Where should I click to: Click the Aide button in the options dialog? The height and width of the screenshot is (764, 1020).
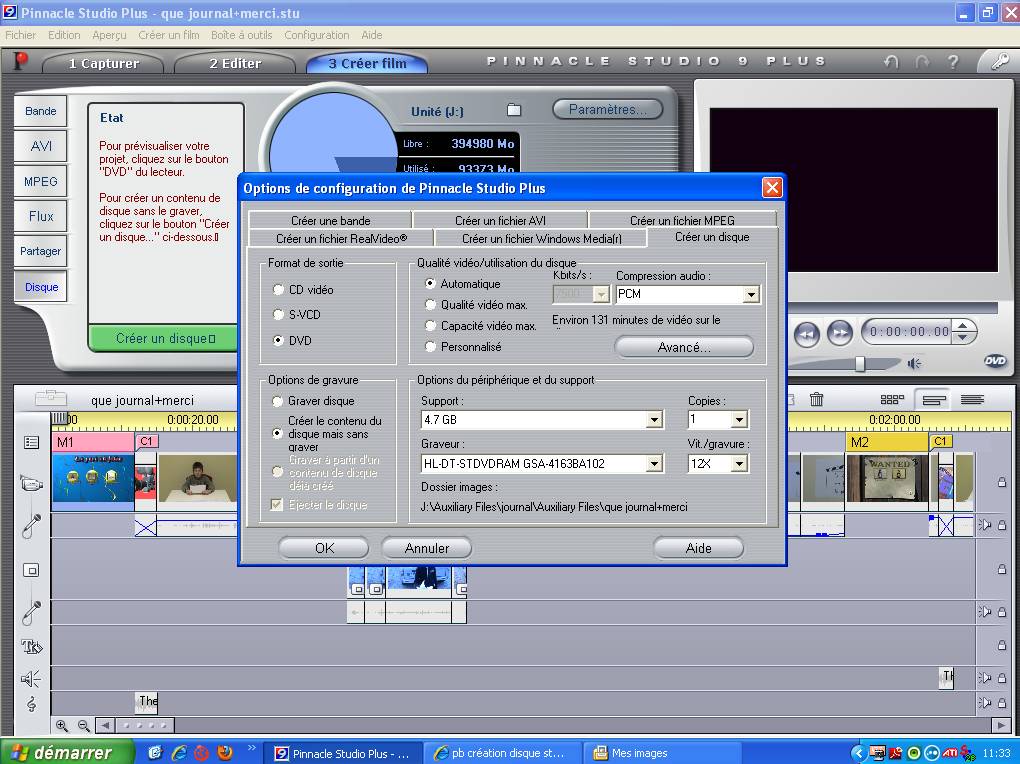pos(699,548)
